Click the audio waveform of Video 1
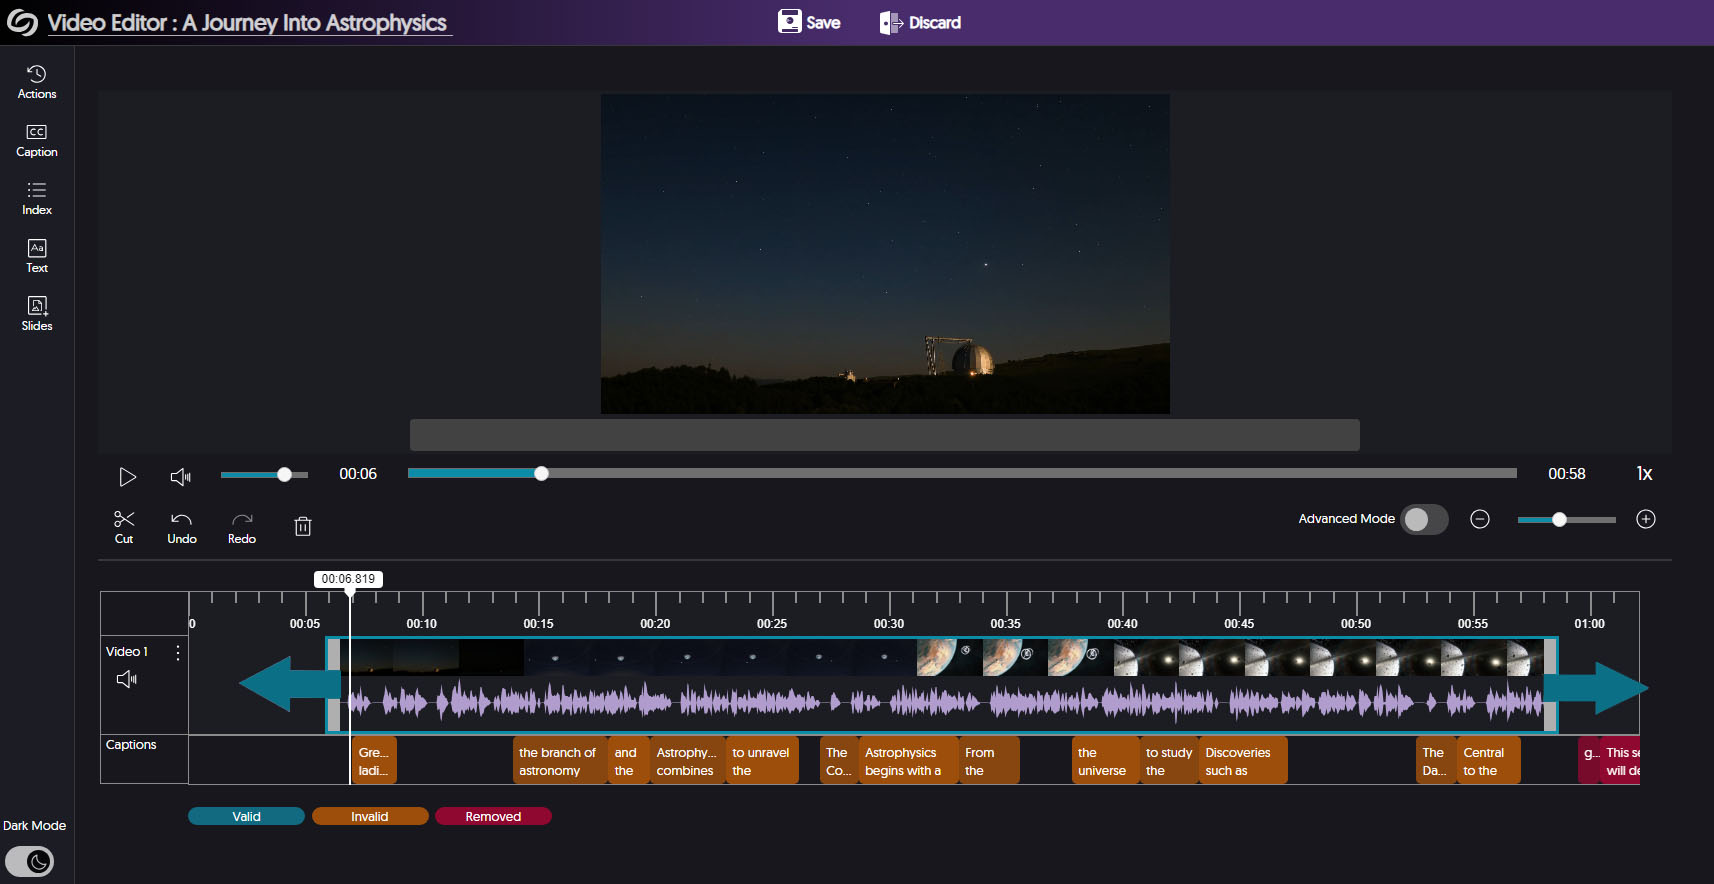1714x884 pixels. point(943,703)
